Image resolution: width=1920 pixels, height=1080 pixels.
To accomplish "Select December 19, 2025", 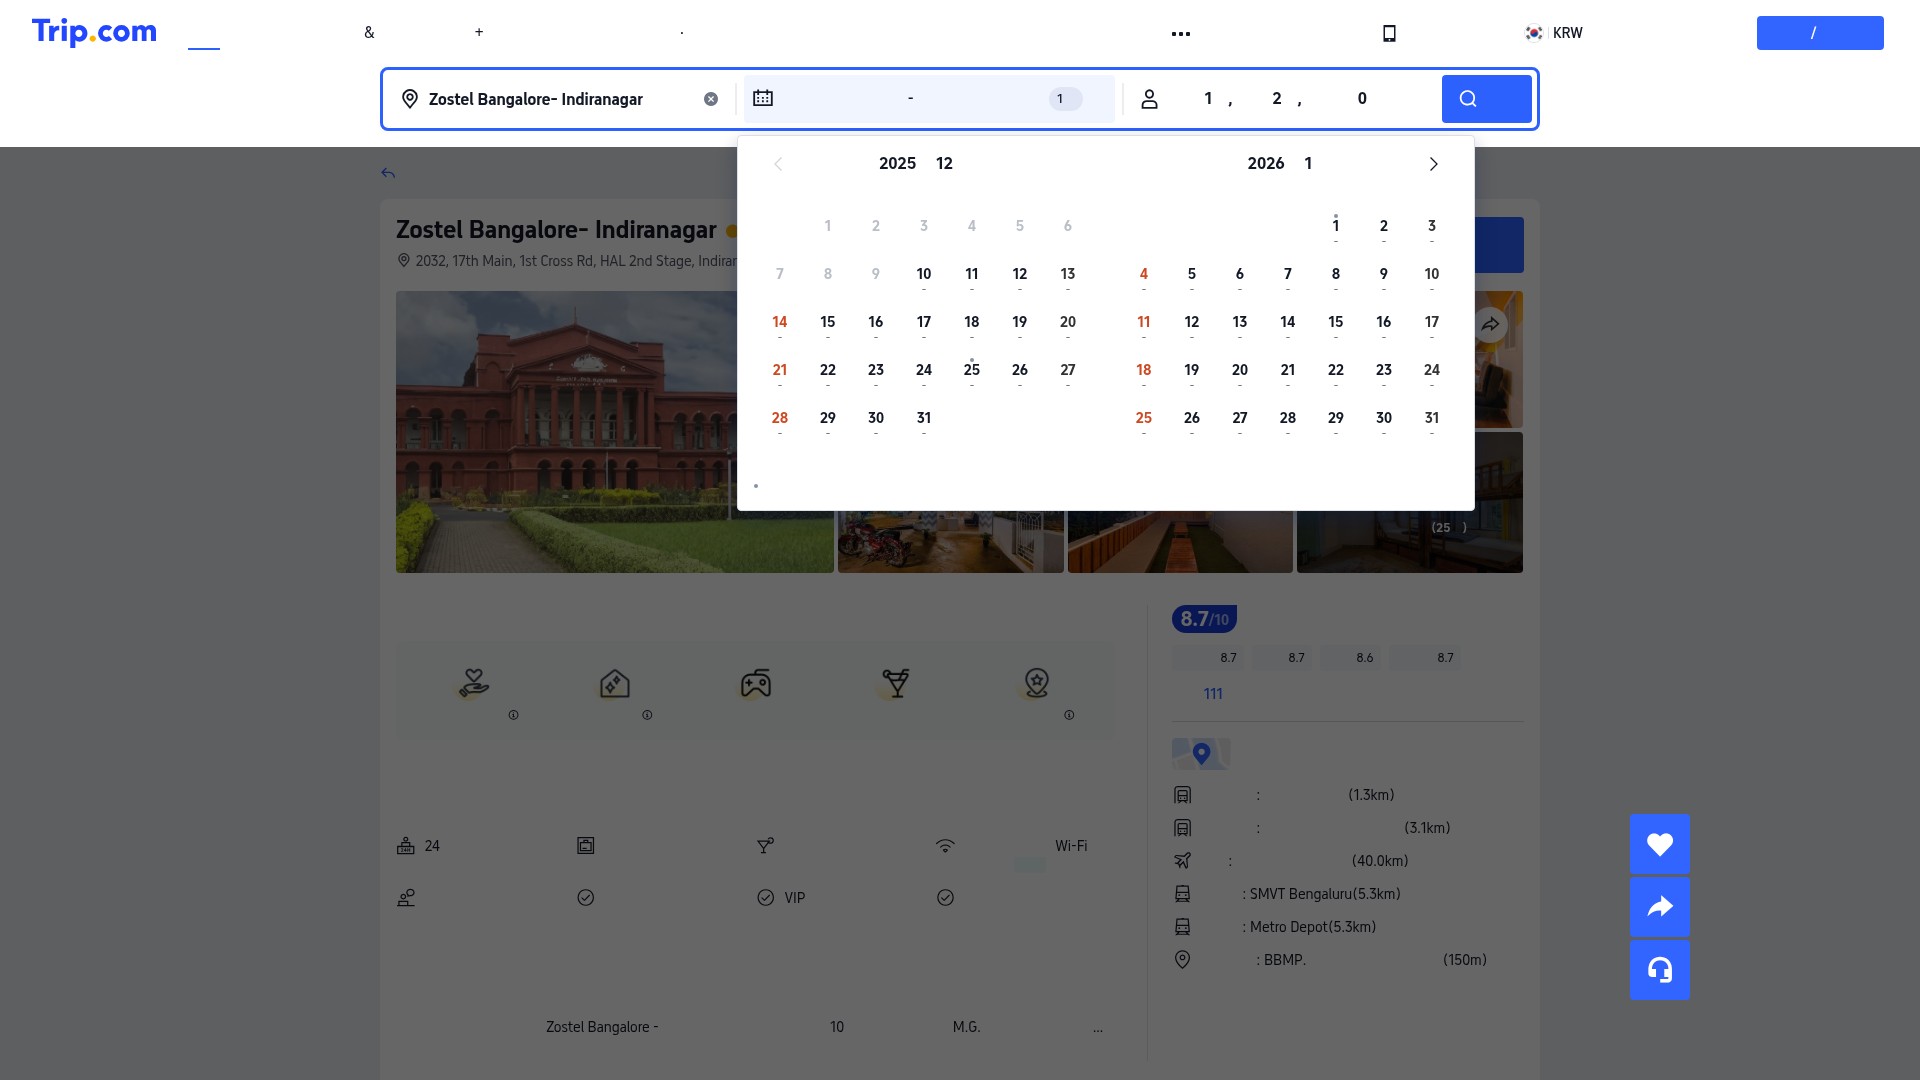I will (x=1020, y=322).
